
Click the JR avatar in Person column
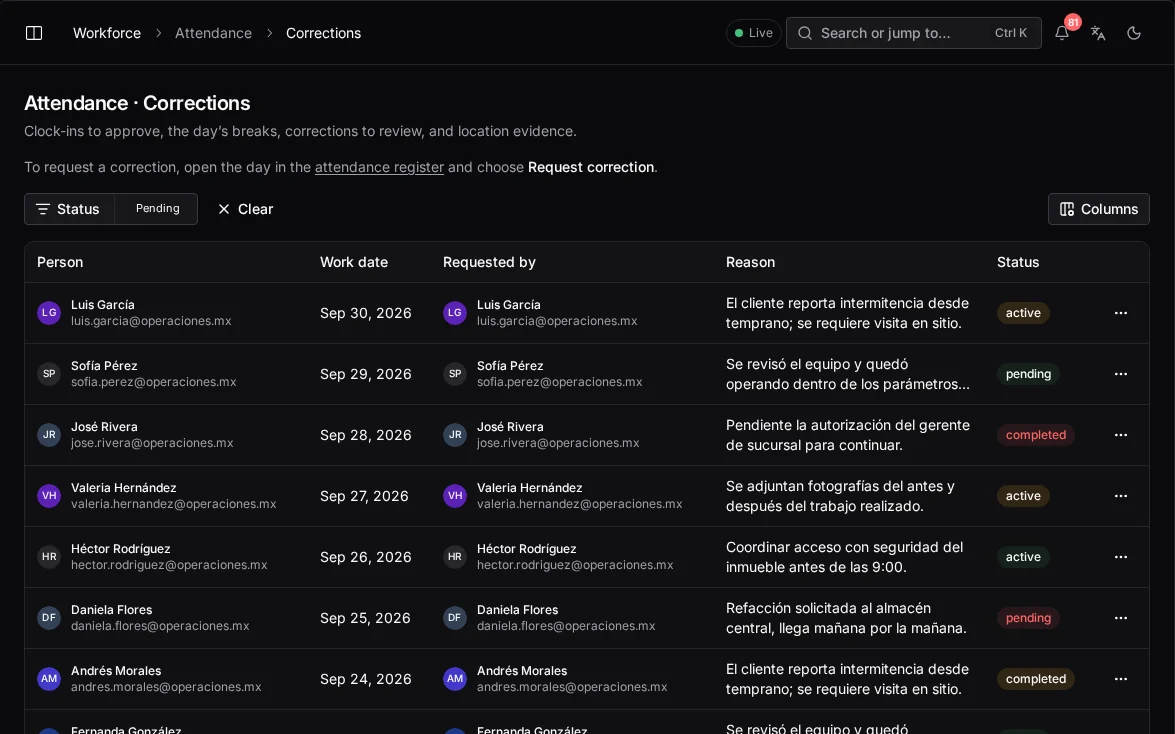(49, 435)
